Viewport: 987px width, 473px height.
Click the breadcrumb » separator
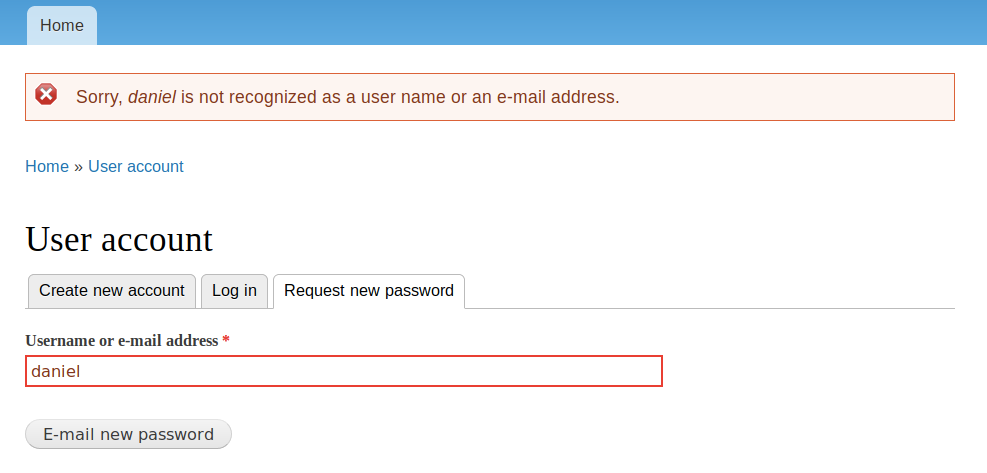(x=78, y=167)
